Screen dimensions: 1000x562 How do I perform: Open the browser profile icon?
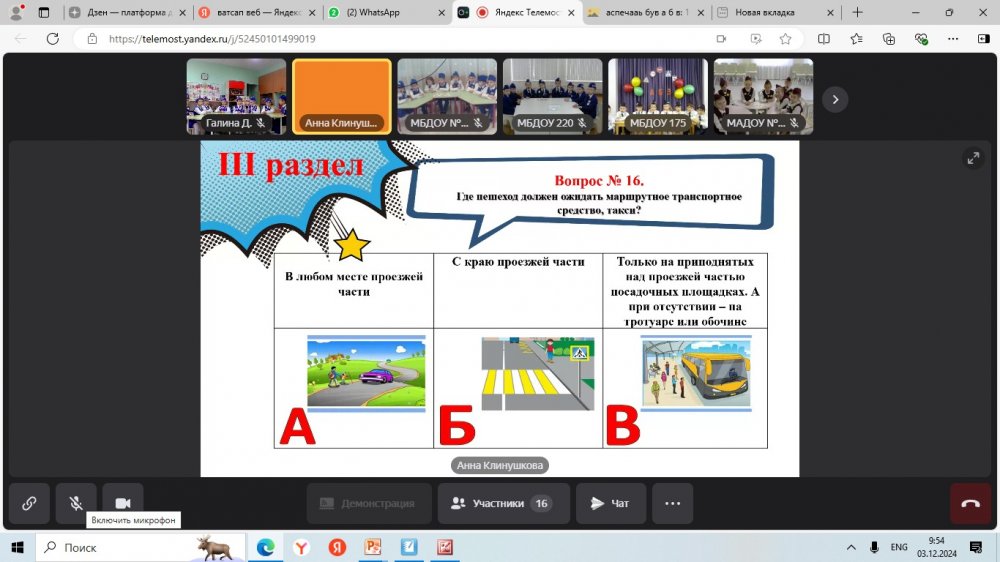[x=17, y=12]
